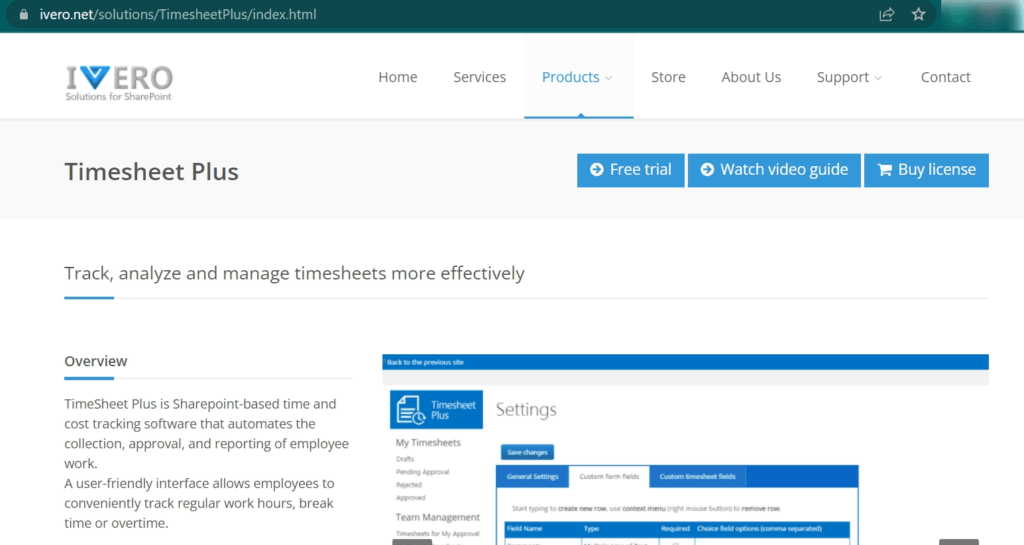Click the Field Name column header
The image size is (1024, 545).
[x=524, y=529]
